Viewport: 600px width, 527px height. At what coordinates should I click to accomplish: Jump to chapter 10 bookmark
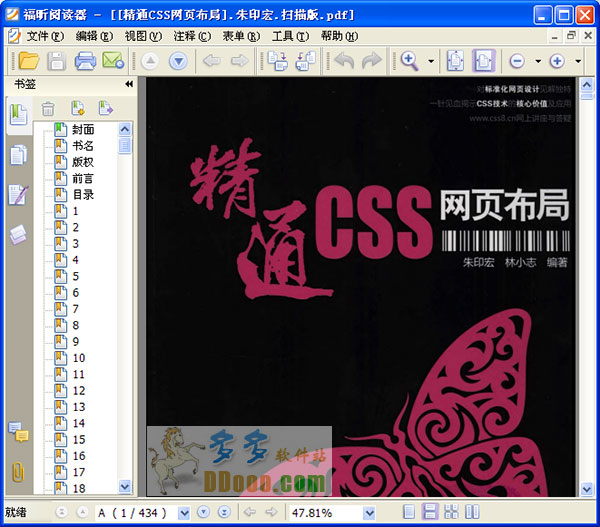click(79, 358)
